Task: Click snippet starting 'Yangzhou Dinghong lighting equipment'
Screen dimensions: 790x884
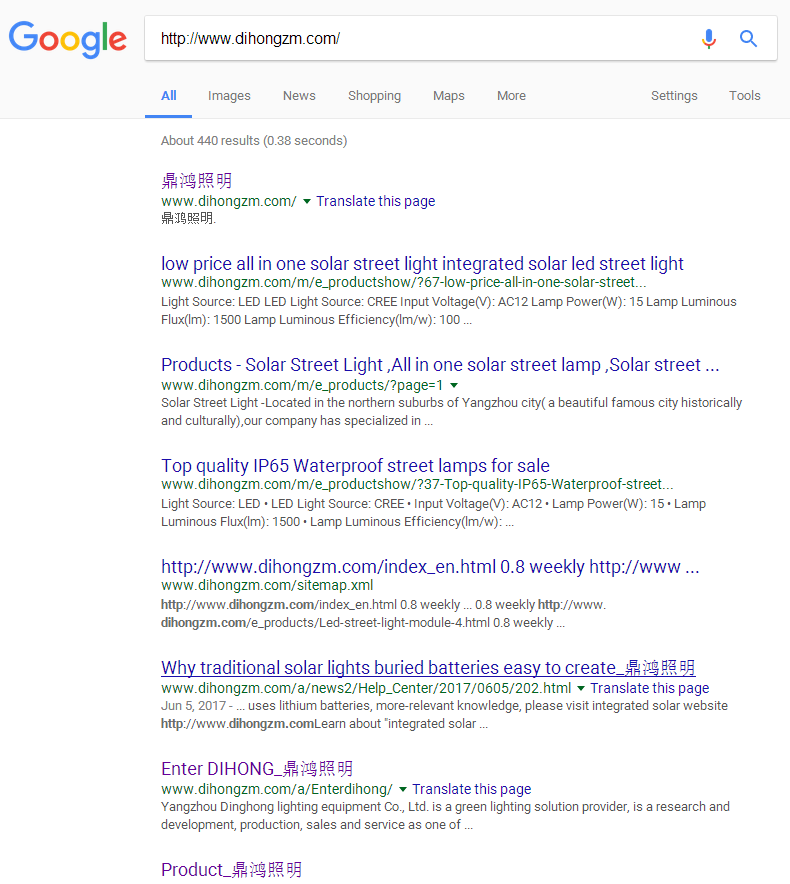Action: click(445, 815)
